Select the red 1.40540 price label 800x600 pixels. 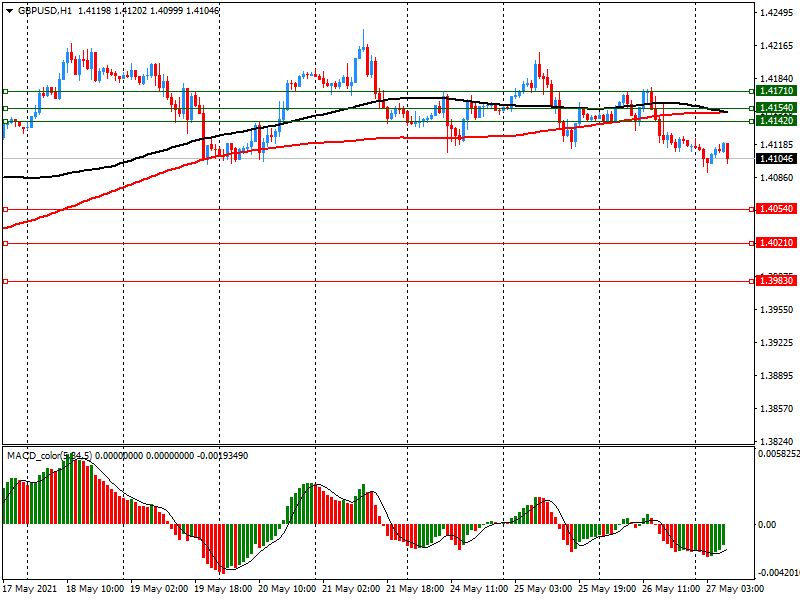(x=775, y=209)
